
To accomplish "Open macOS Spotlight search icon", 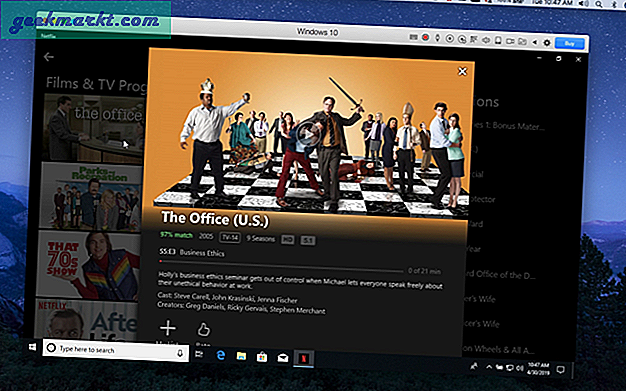I will pyautogui.click(x=599, y=4).
